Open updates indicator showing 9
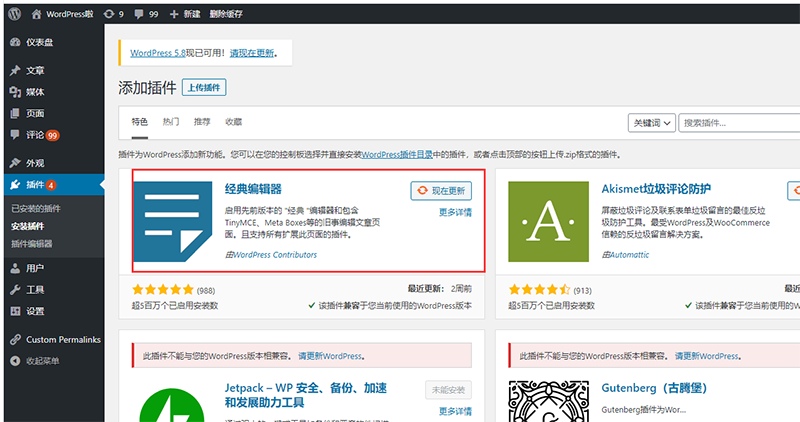 [x=114, y=14]
